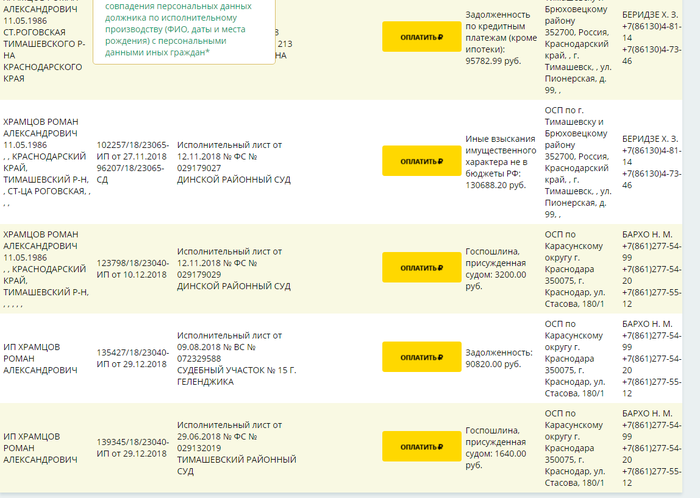Click ОСП по Карасунскому округу in the 90820.00 руб. row
This screenshot has width=700, height=498.
click(575, 358)
